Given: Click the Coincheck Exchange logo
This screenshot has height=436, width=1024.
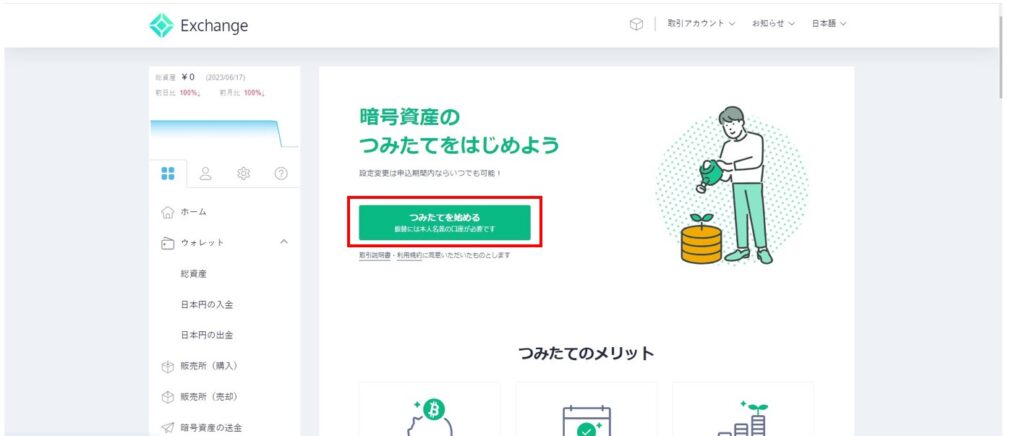Looking at the screenshot, I should [199, 25].
